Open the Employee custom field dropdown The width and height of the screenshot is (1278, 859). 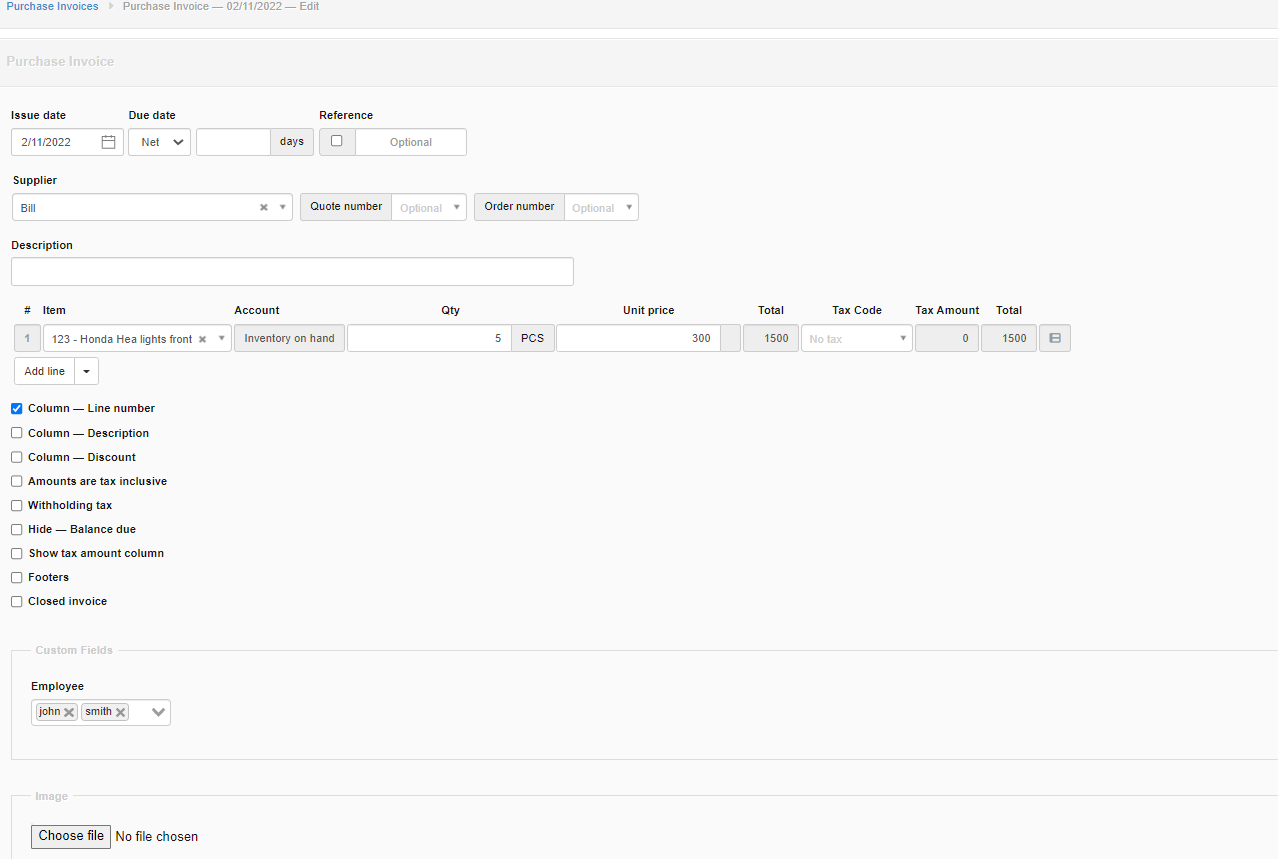point(157,711)
